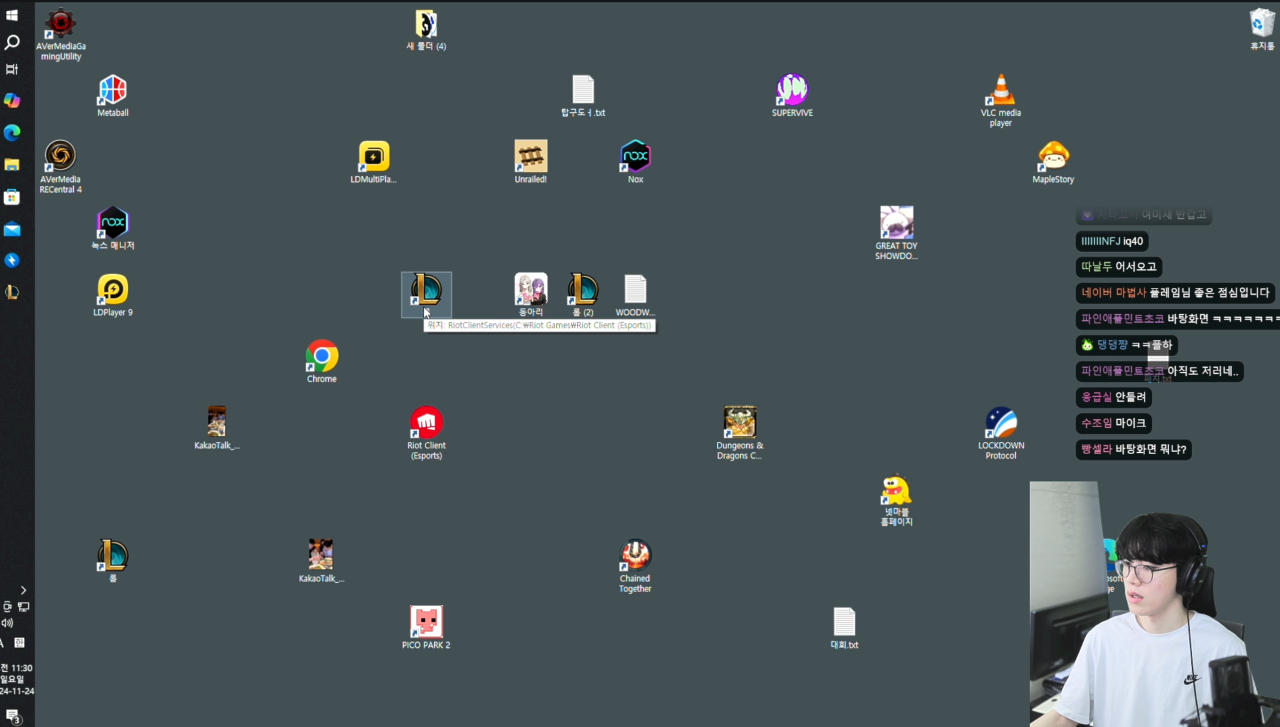Toggle the Korean 한 IME indicator

tap(19, 642)
